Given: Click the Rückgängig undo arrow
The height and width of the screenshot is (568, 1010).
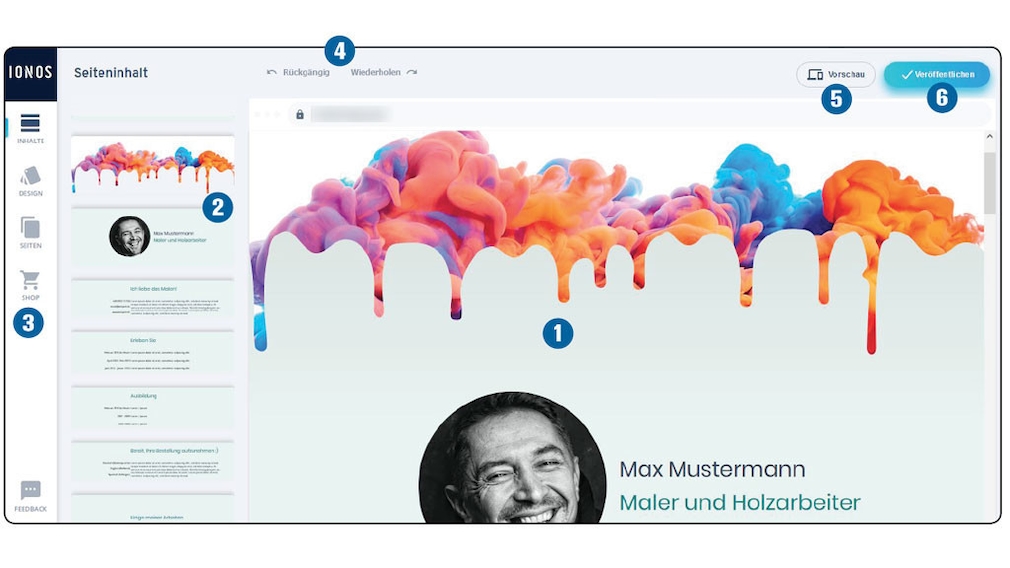Looking at the screenshot, I should point(272,73).
